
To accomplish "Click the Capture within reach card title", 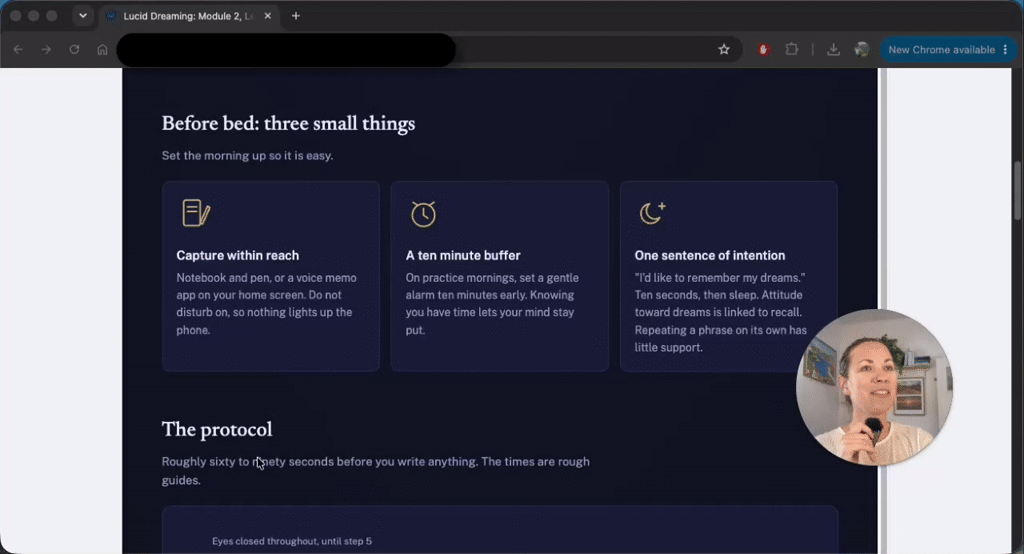I will pyautogui.click(x=238, y=255).
